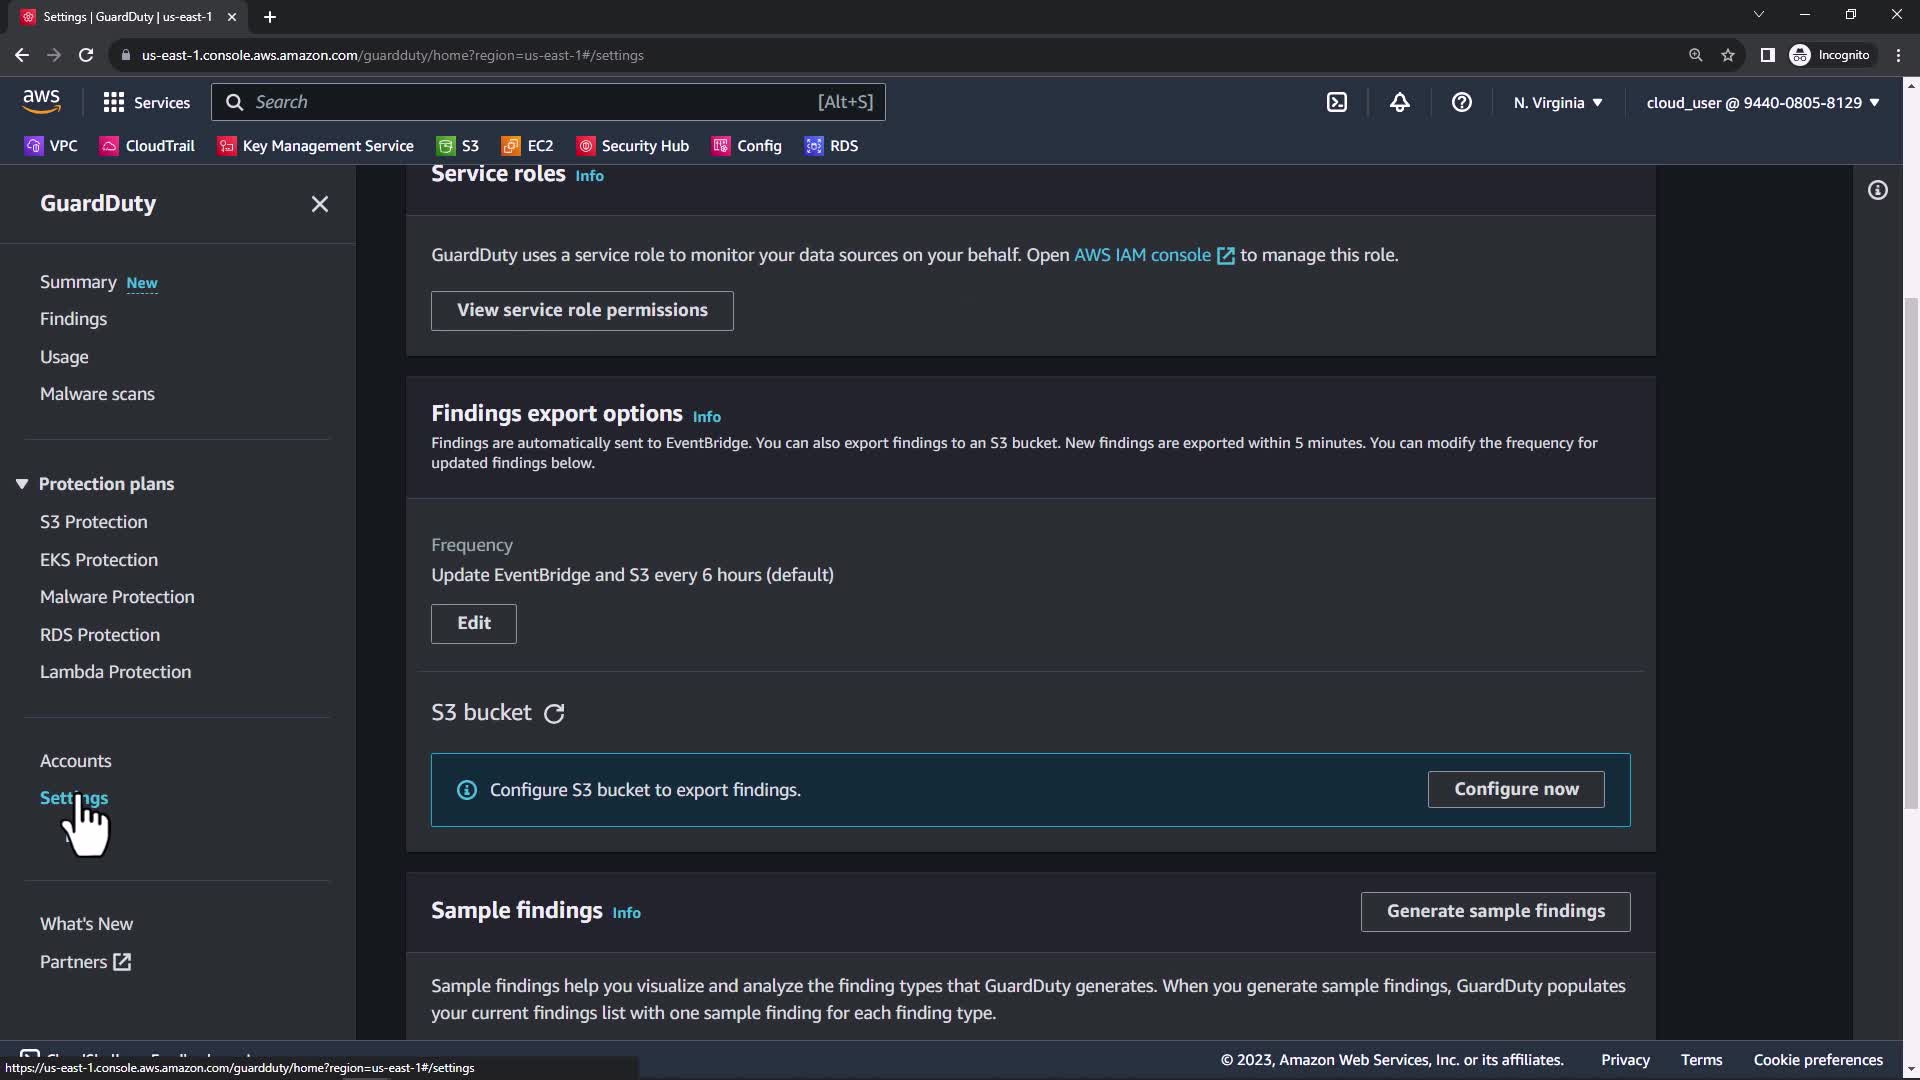Open the Services menu
Viewport: 1920px width, 1080px height.
146,102
